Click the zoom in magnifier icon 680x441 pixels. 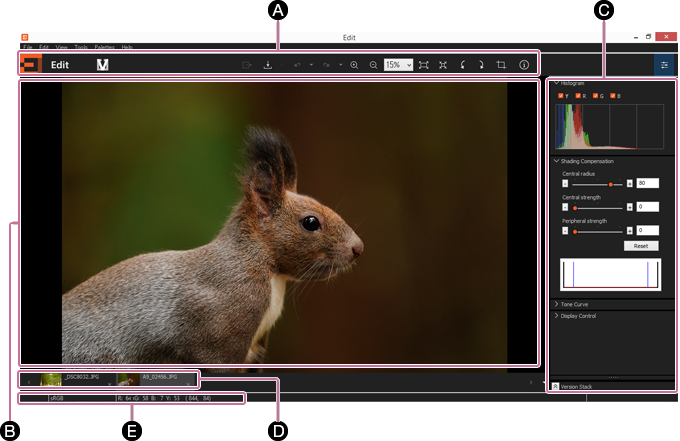pos(354,65)
